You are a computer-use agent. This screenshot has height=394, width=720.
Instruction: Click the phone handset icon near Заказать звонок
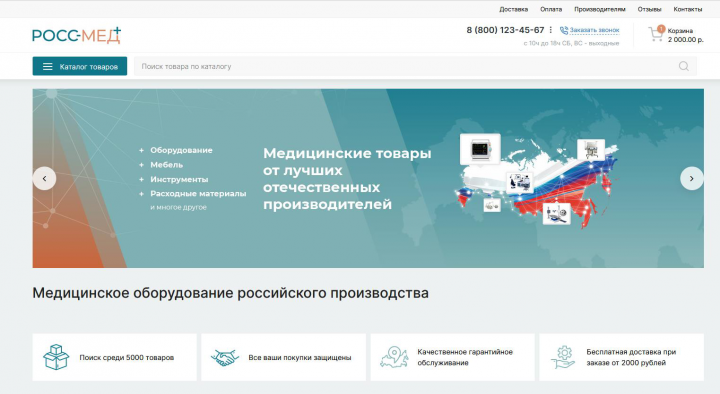pyautogui.click(x=564, y=30)
